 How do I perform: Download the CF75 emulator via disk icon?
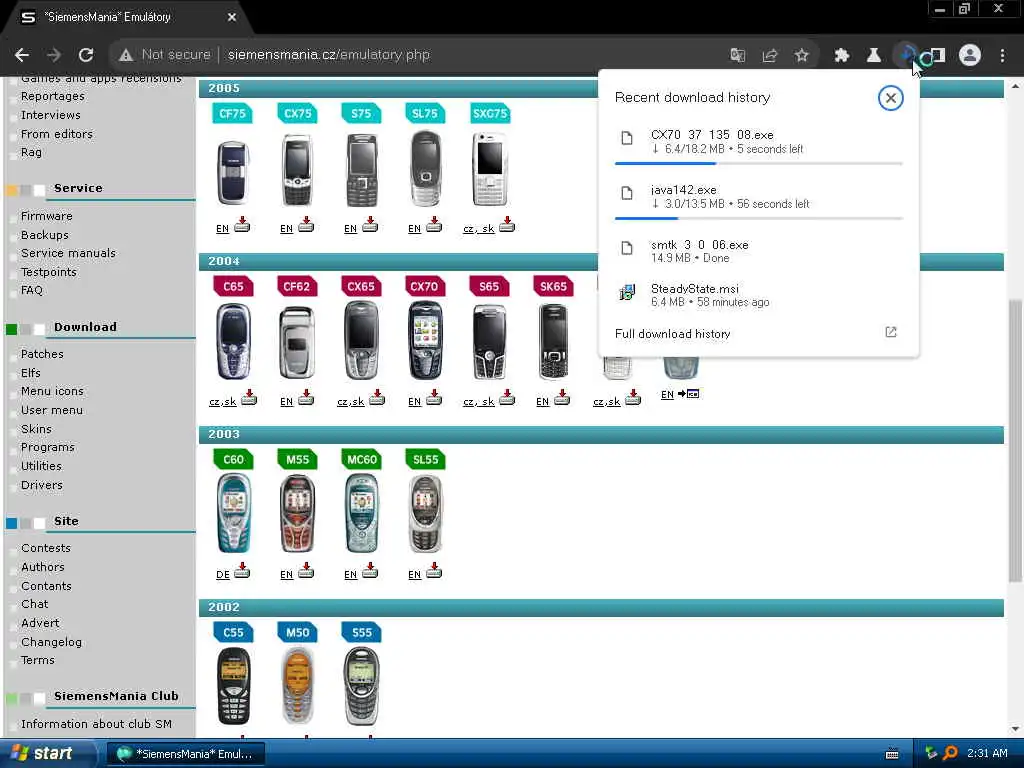point(242,225)
